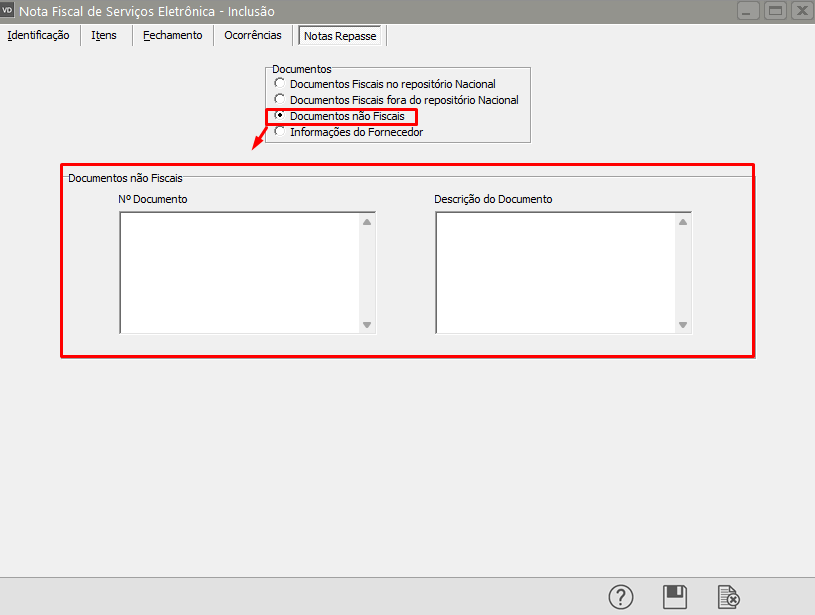Pick the Informações do Fornecedor radio option
Image resolution: width=815 pixels, height=615 pixels.
[279, 132]
